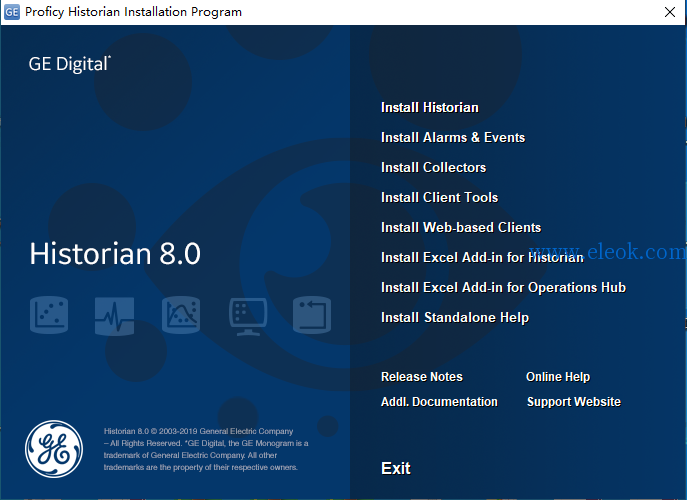Click the scatter plot icon
687x500 pixels.
(x=49, y=315)
